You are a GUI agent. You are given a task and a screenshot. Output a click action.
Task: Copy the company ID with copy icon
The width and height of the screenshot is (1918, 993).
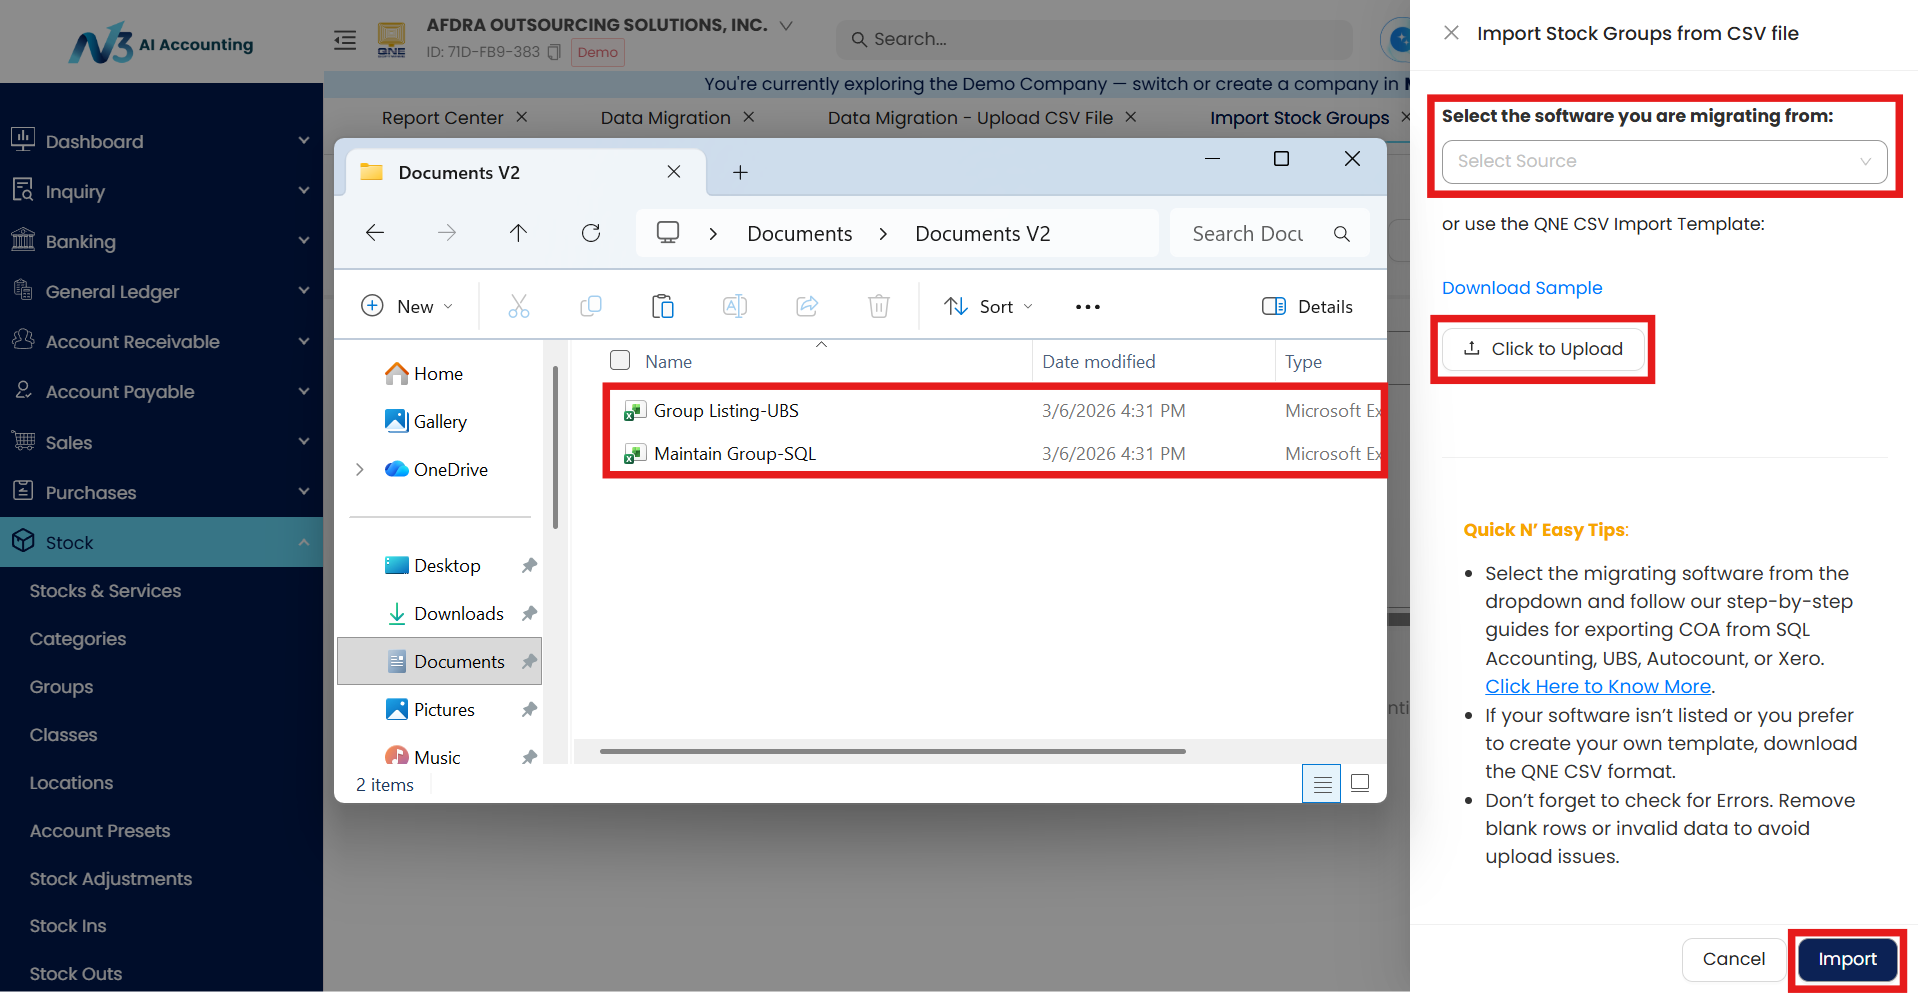(554, 52)
